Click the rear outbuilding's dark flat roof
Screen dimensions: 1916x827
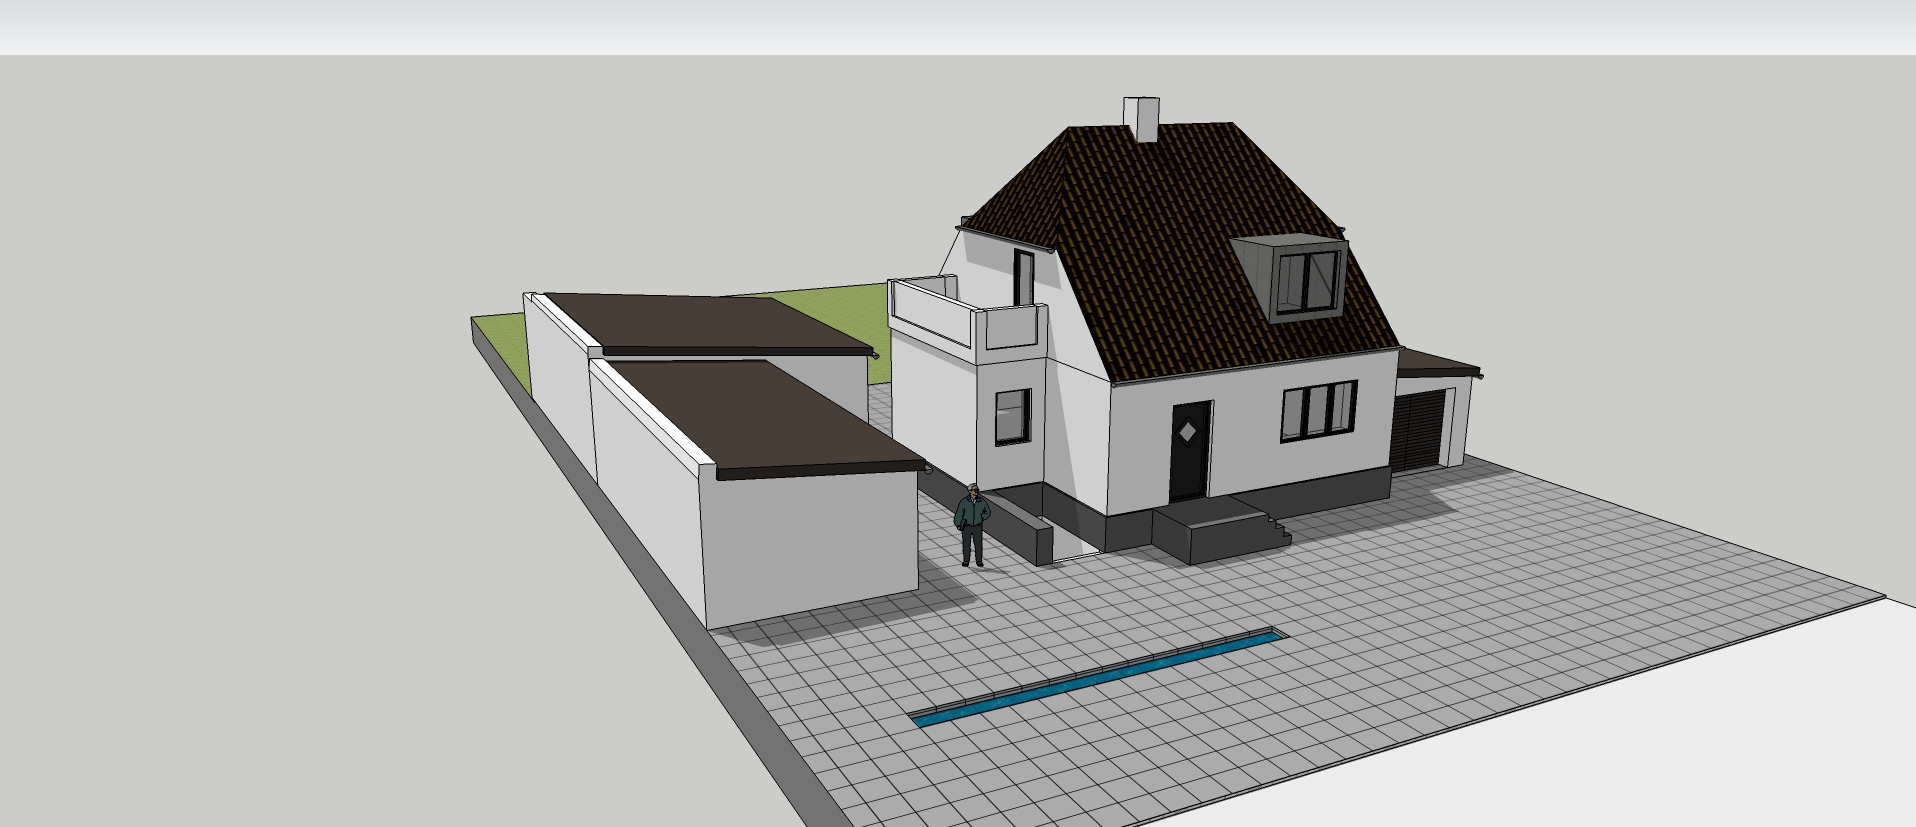[x=710, y=323]
